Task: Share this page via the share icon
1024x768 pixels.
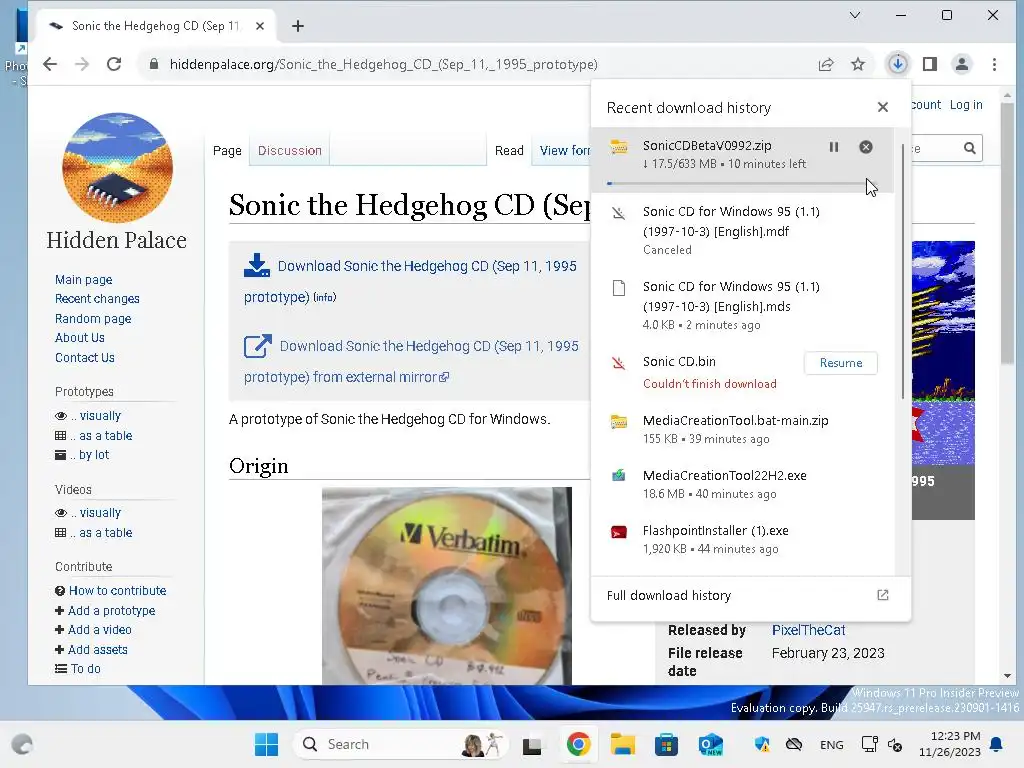Action: pyautogui.click(x=826, y=64)
